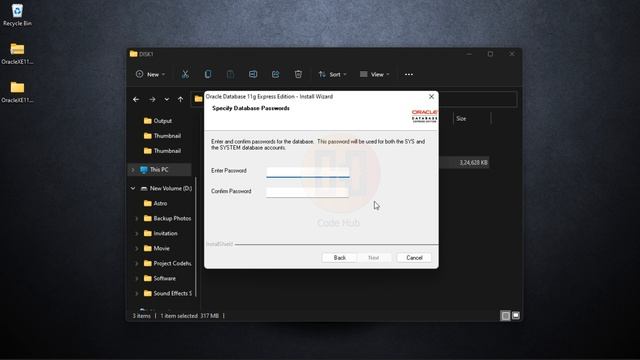Viewport: 640px width, 360px height.
Task: Click the Confirm Password field
Action: pos(307,192)
